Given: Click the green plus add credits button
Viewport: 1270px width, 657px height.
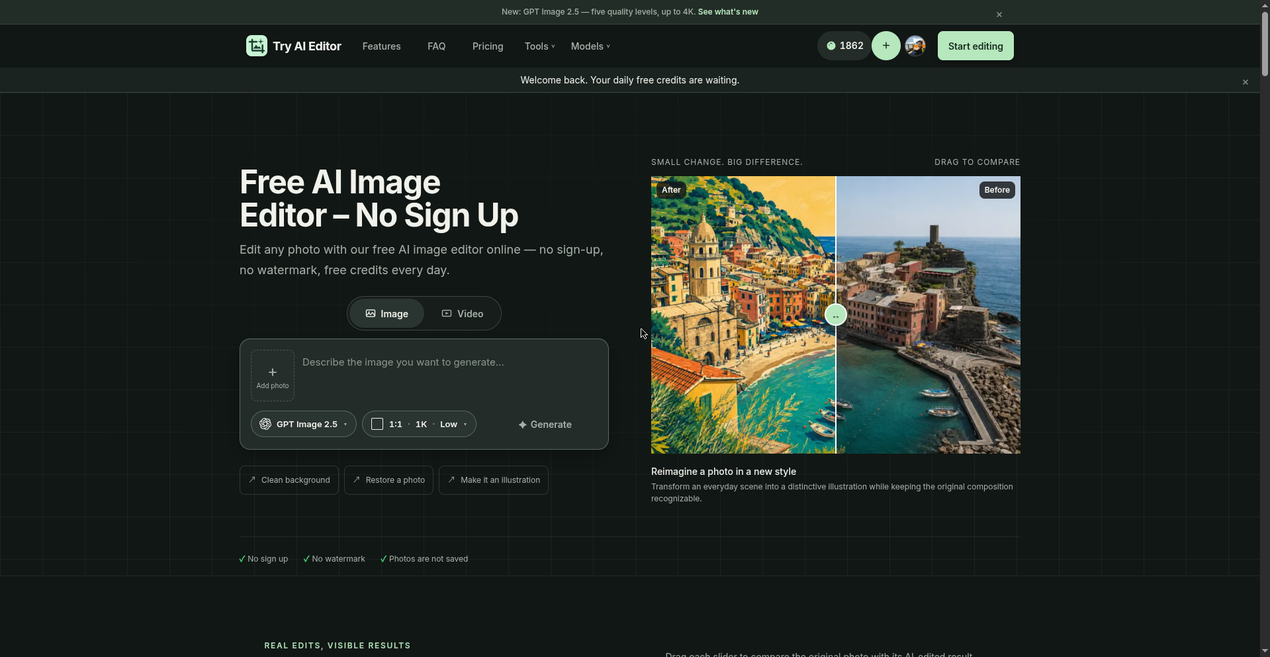Looking at the screenshot, I should pyautogui.click(x=886, y=46).
